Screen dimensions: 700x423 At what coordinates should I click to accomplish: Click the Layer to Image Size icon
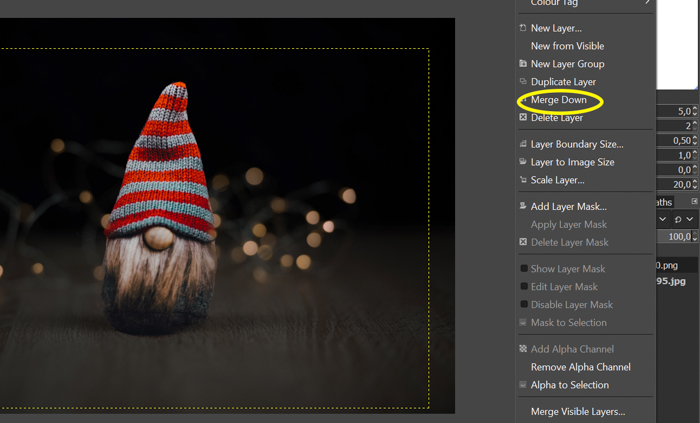pyautogui.click(x=523, y=162)
